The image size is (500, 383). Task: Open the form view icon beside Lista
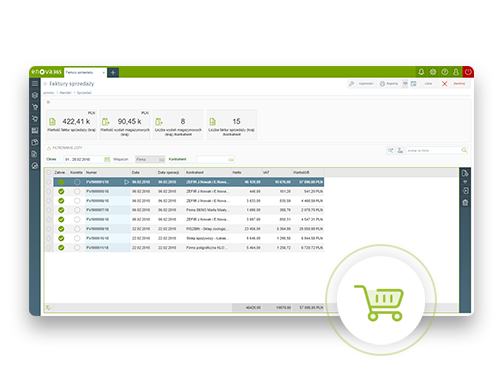[414, 84]
